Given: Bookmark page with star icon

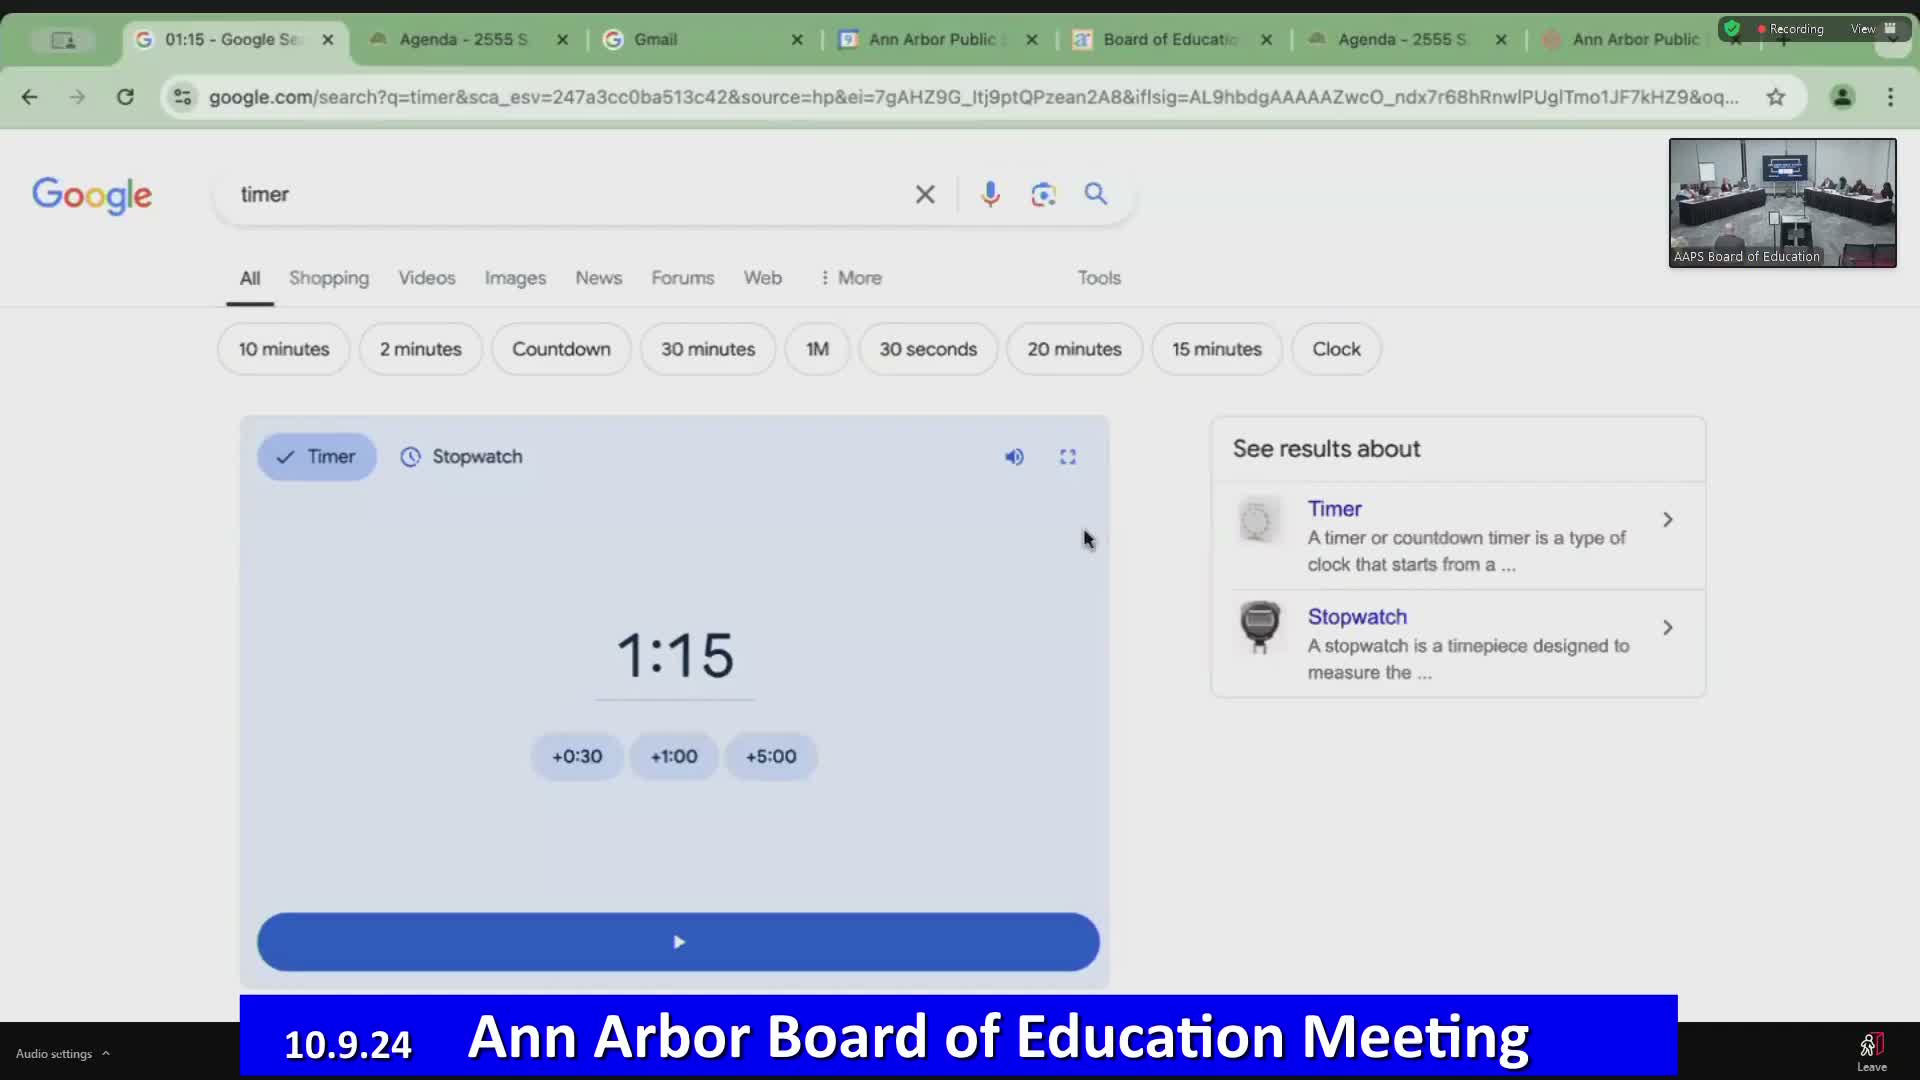Looking at the screenshot, I should 1775,97.
